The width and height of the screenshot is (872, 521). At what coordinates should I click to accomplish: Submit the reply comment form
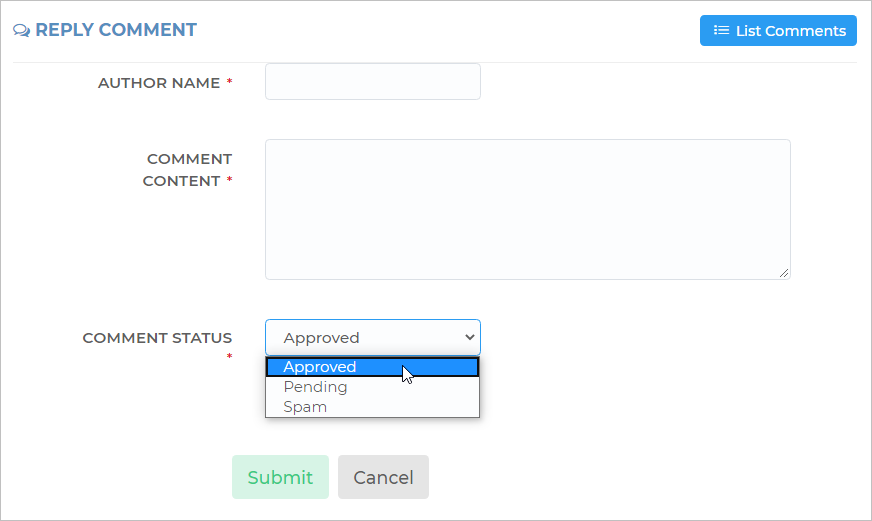point(280,477)
